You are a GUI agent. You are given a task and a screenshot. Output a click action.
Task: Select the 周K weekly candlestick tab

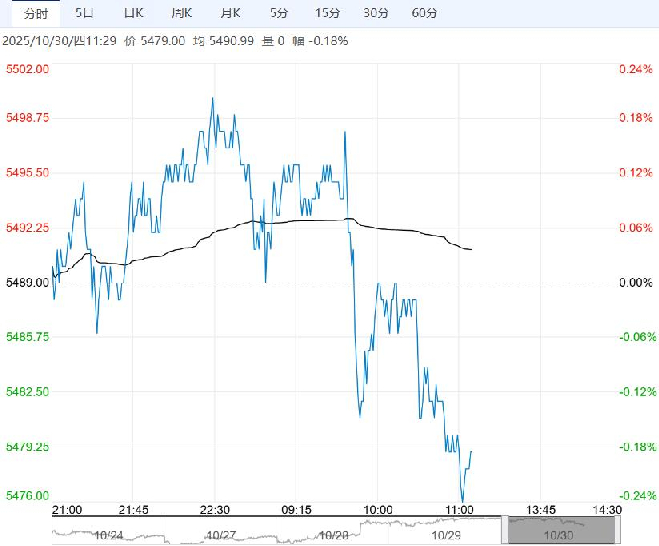181,13
